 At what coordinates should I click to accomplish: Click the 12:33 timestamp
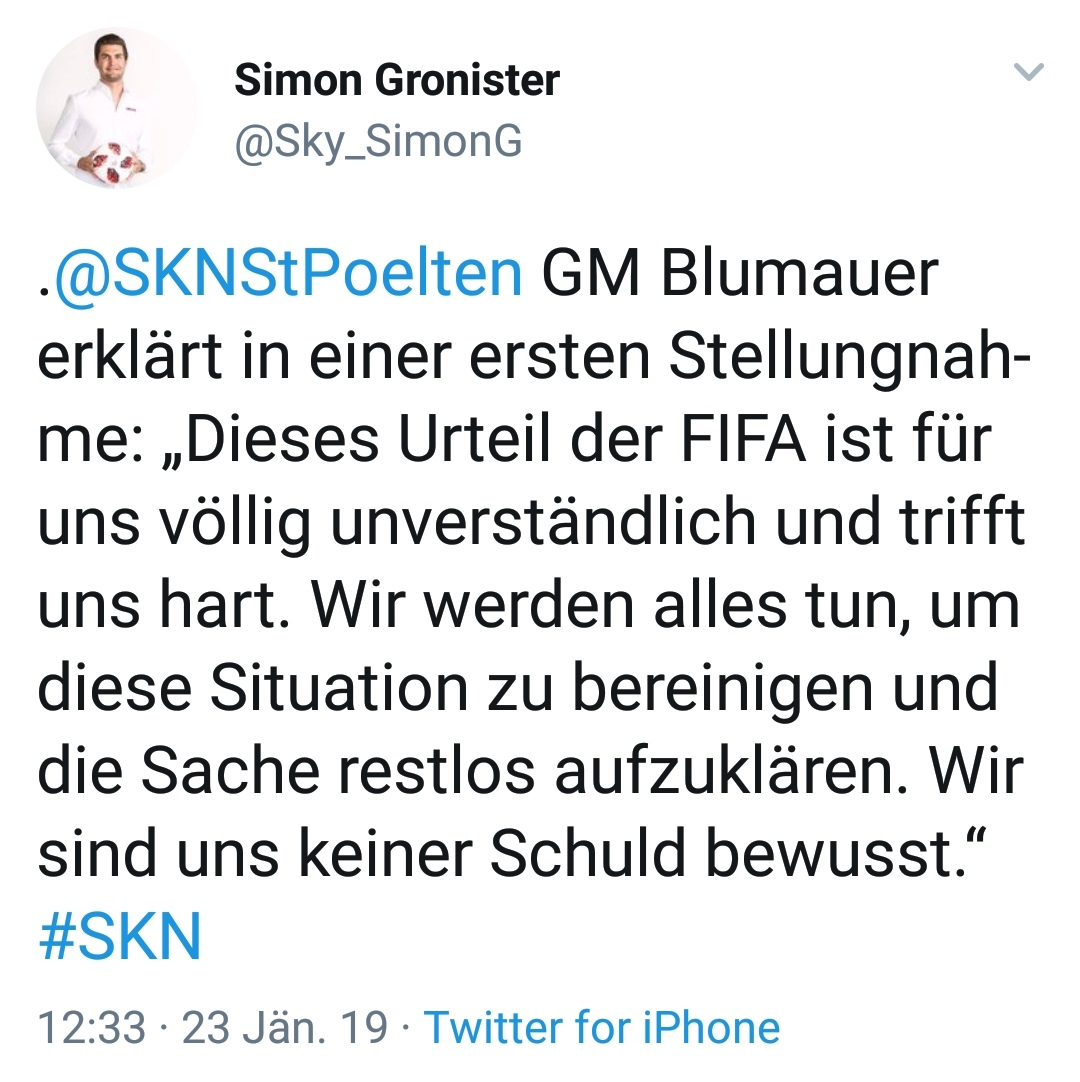pos(92,1027)
